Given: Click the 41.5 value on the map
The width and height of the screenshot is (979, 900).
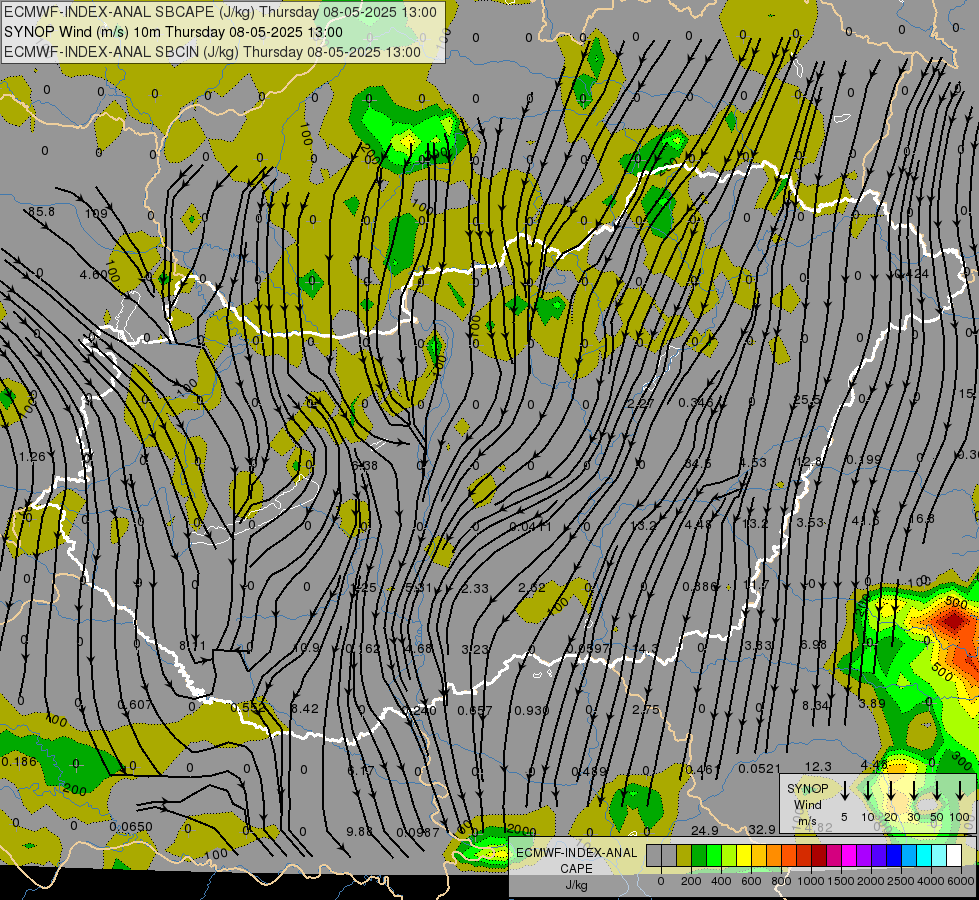Looking at the screenshot, I should (x=865, y=520).
